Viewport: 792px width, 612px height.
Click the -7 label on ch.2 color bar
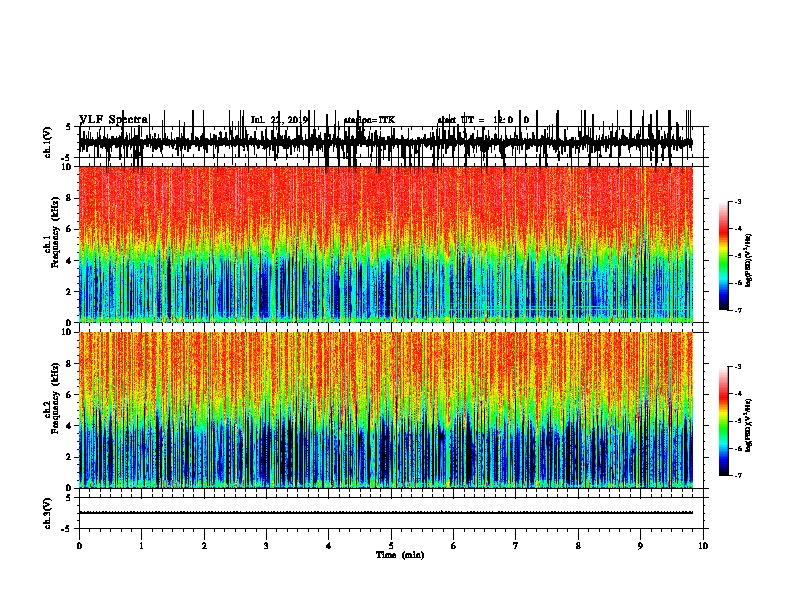click(738, 476)
